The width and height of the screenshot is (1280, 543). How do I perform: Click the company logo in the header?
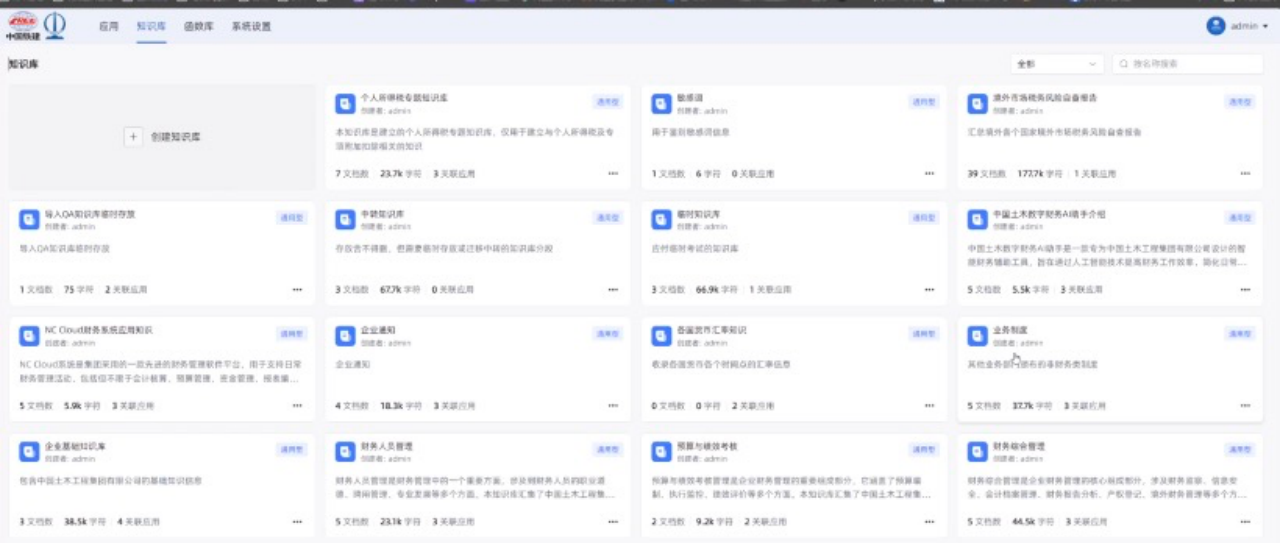click(x=35, y=26)
